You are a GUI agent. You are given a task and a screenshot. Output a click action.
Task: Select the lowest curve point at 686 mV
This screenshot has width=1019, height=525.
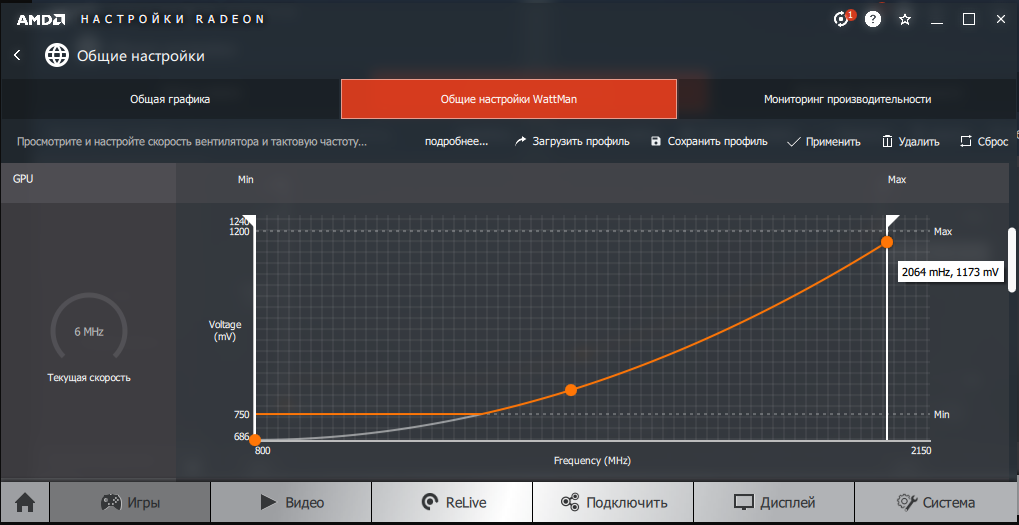click(255, 440)
